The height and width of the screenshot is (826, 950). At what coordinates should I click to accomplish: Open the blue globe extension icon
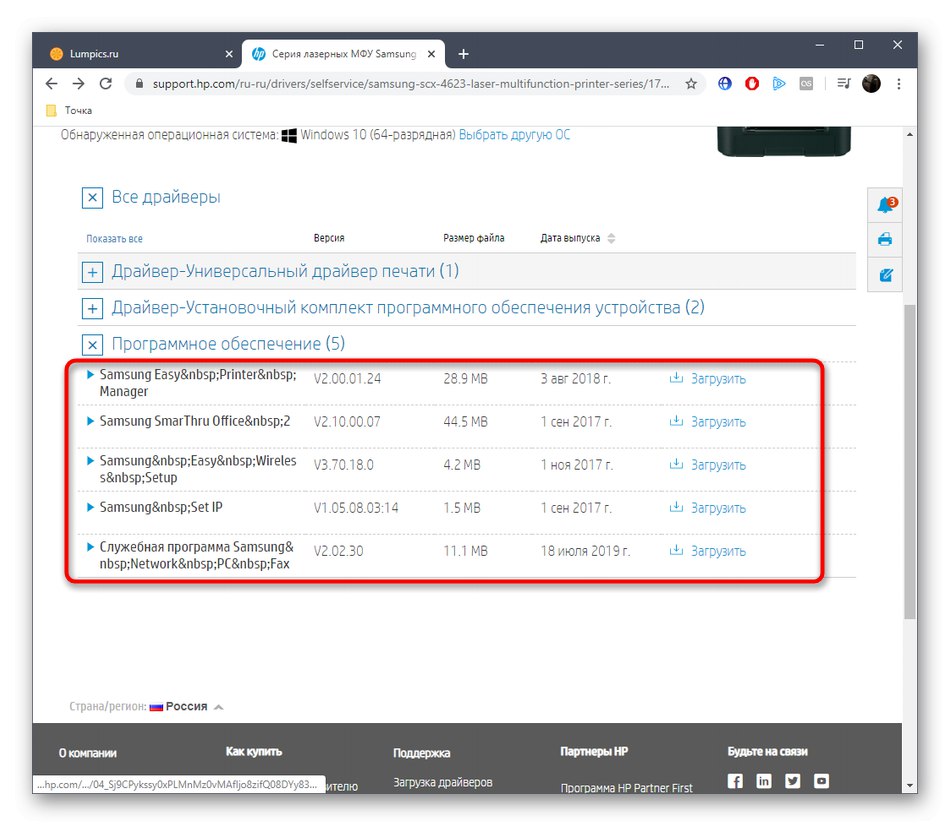pyautogui.click(x=725, y=84)
